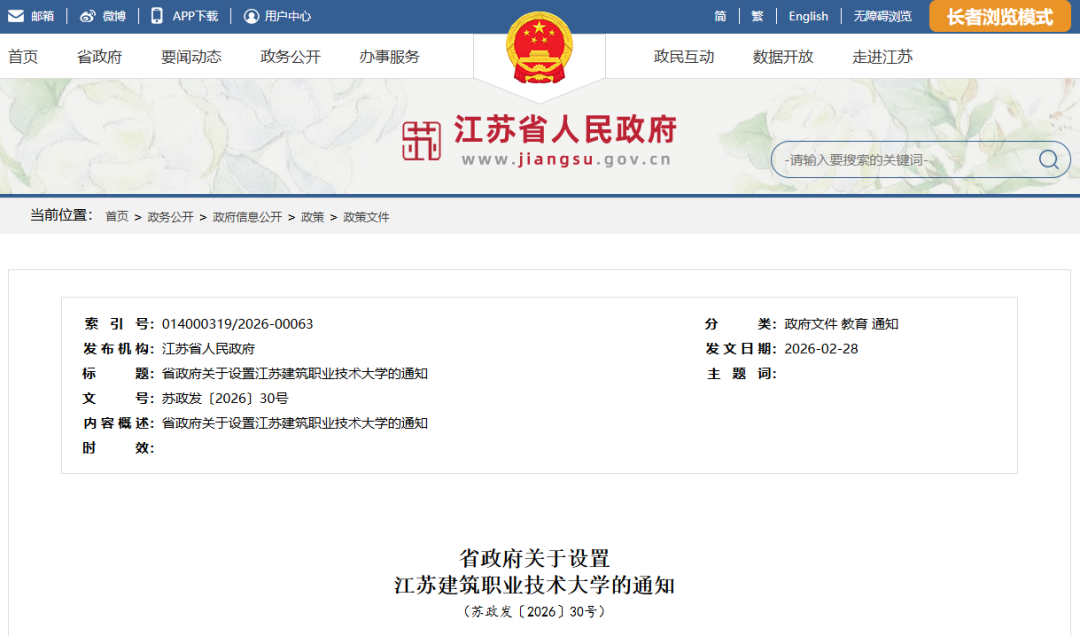1080x636 pixels.
Task: Go to 办事服务 menu item
Action: coord(389,57)
